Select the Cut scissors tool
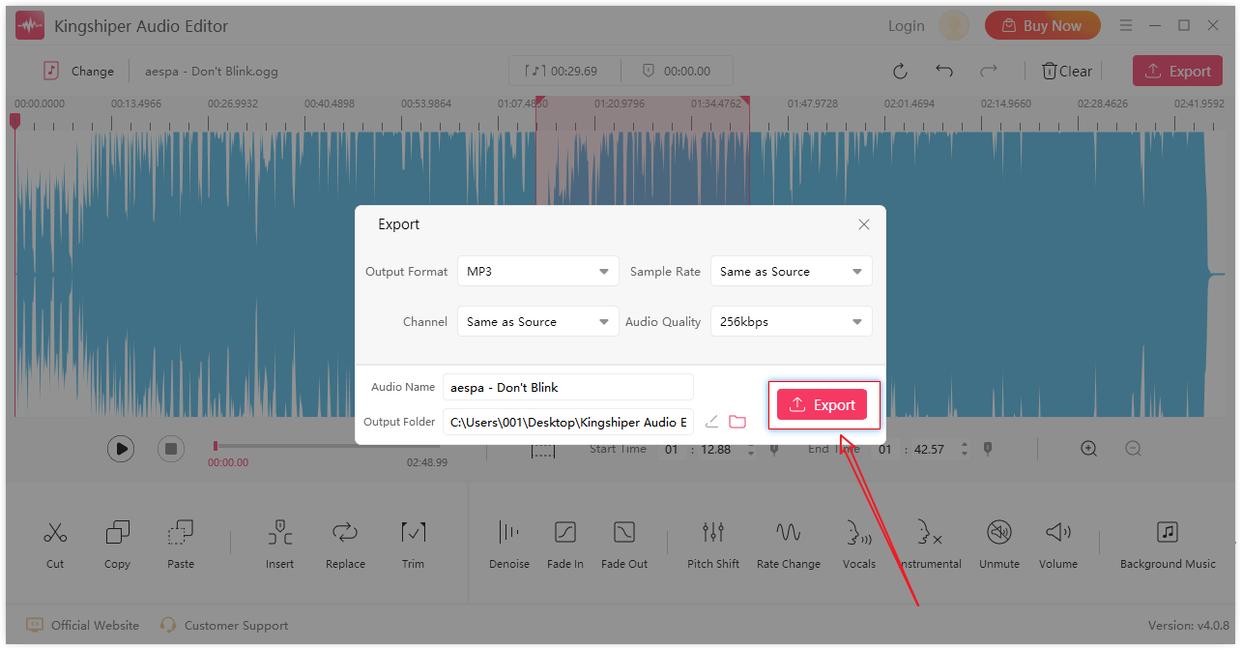This screenshot has height=650, width=1242. (55, 534)
